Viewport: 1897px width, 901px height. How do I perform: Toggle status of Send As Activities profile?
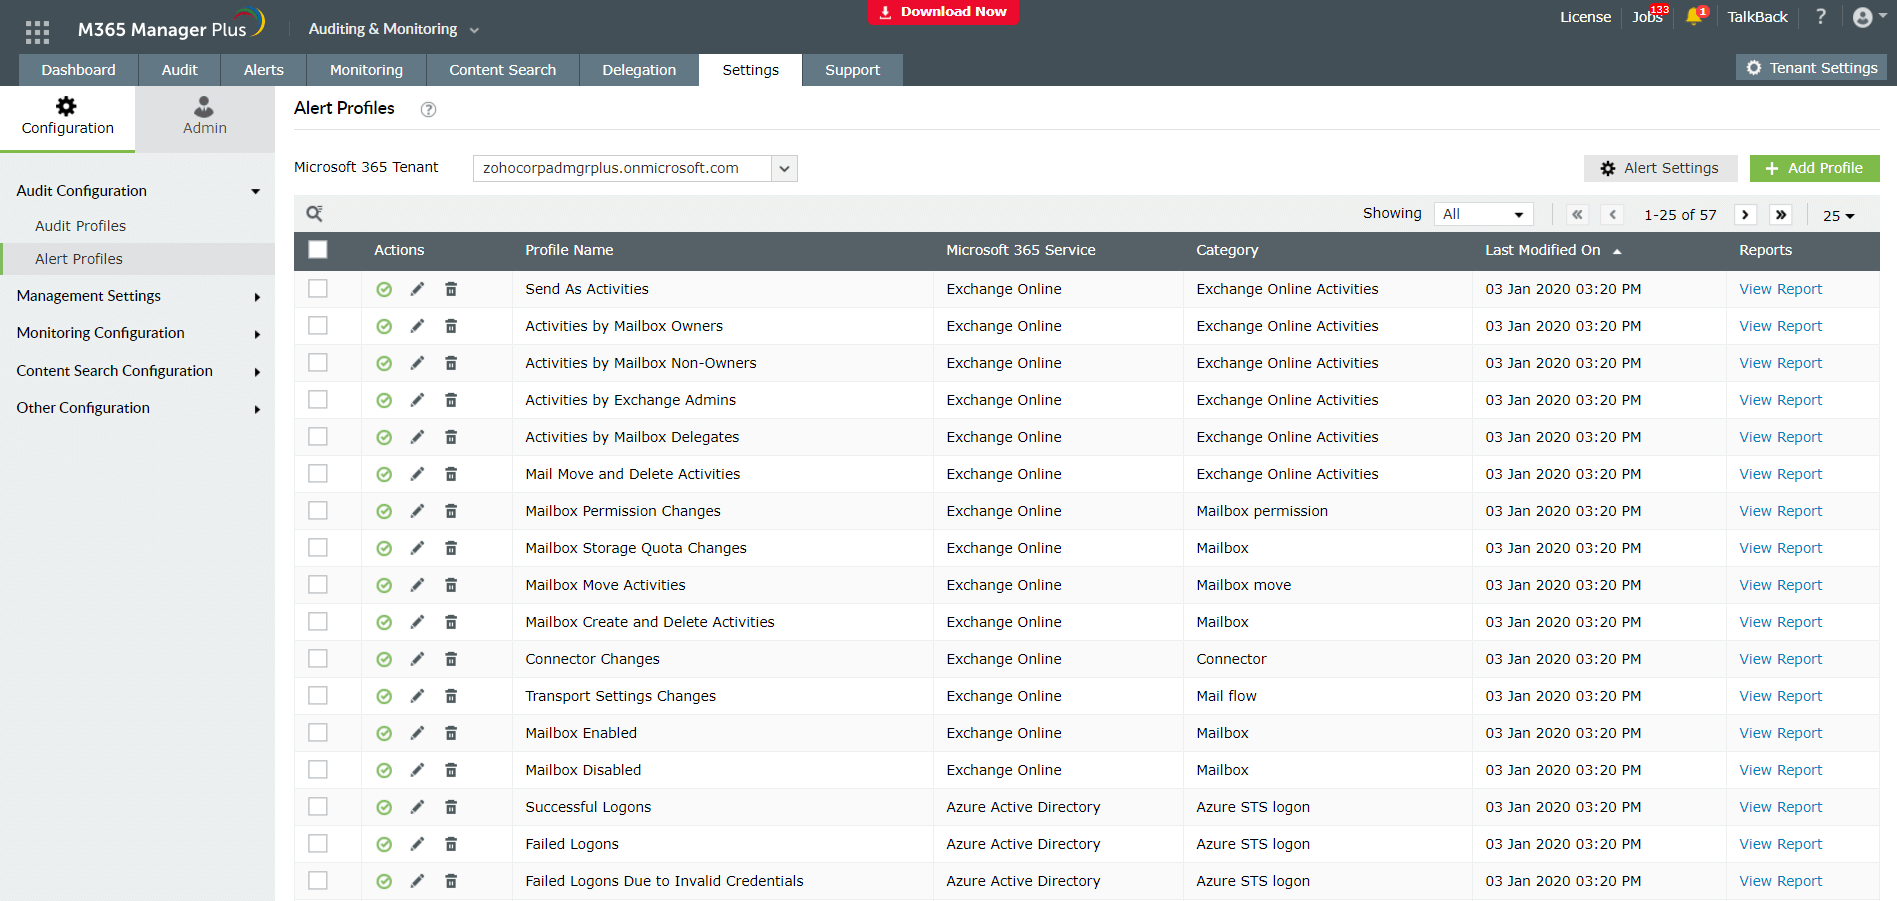(384, 289)
